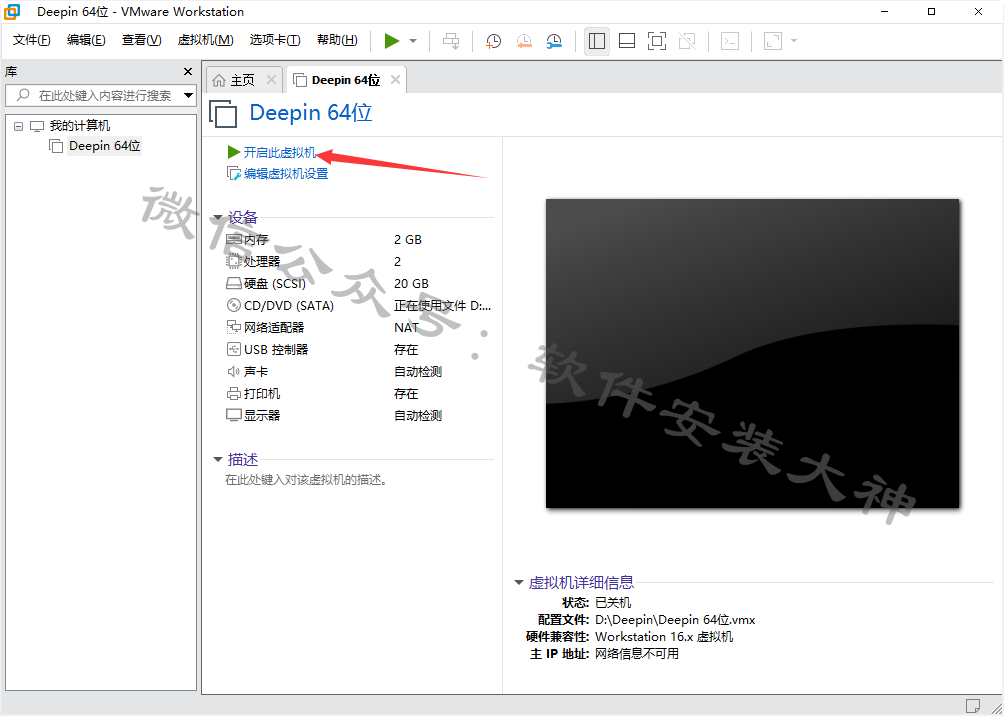Screen dimensions: 1004x716
Task: Select the USB 控制器 device label
Action: (x=276, y=349)
